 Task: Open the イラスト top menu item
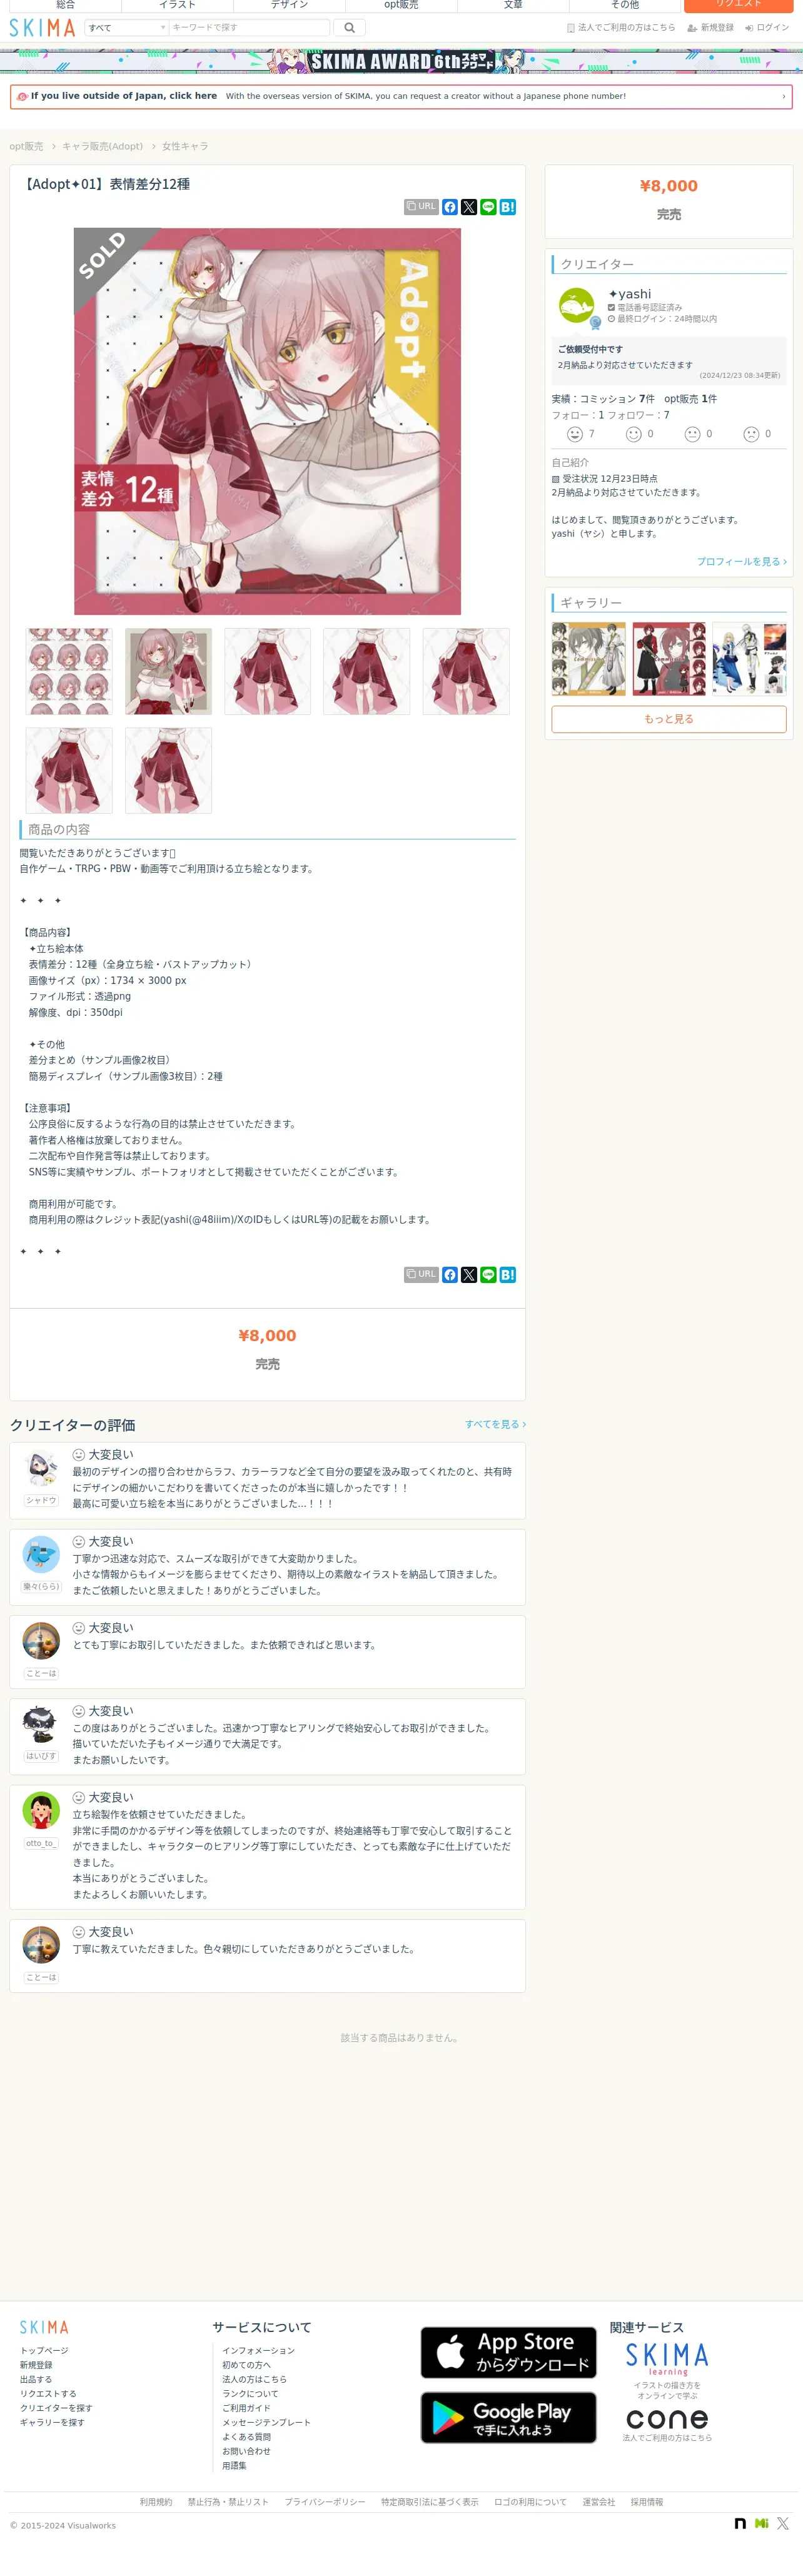pos(177,5)
